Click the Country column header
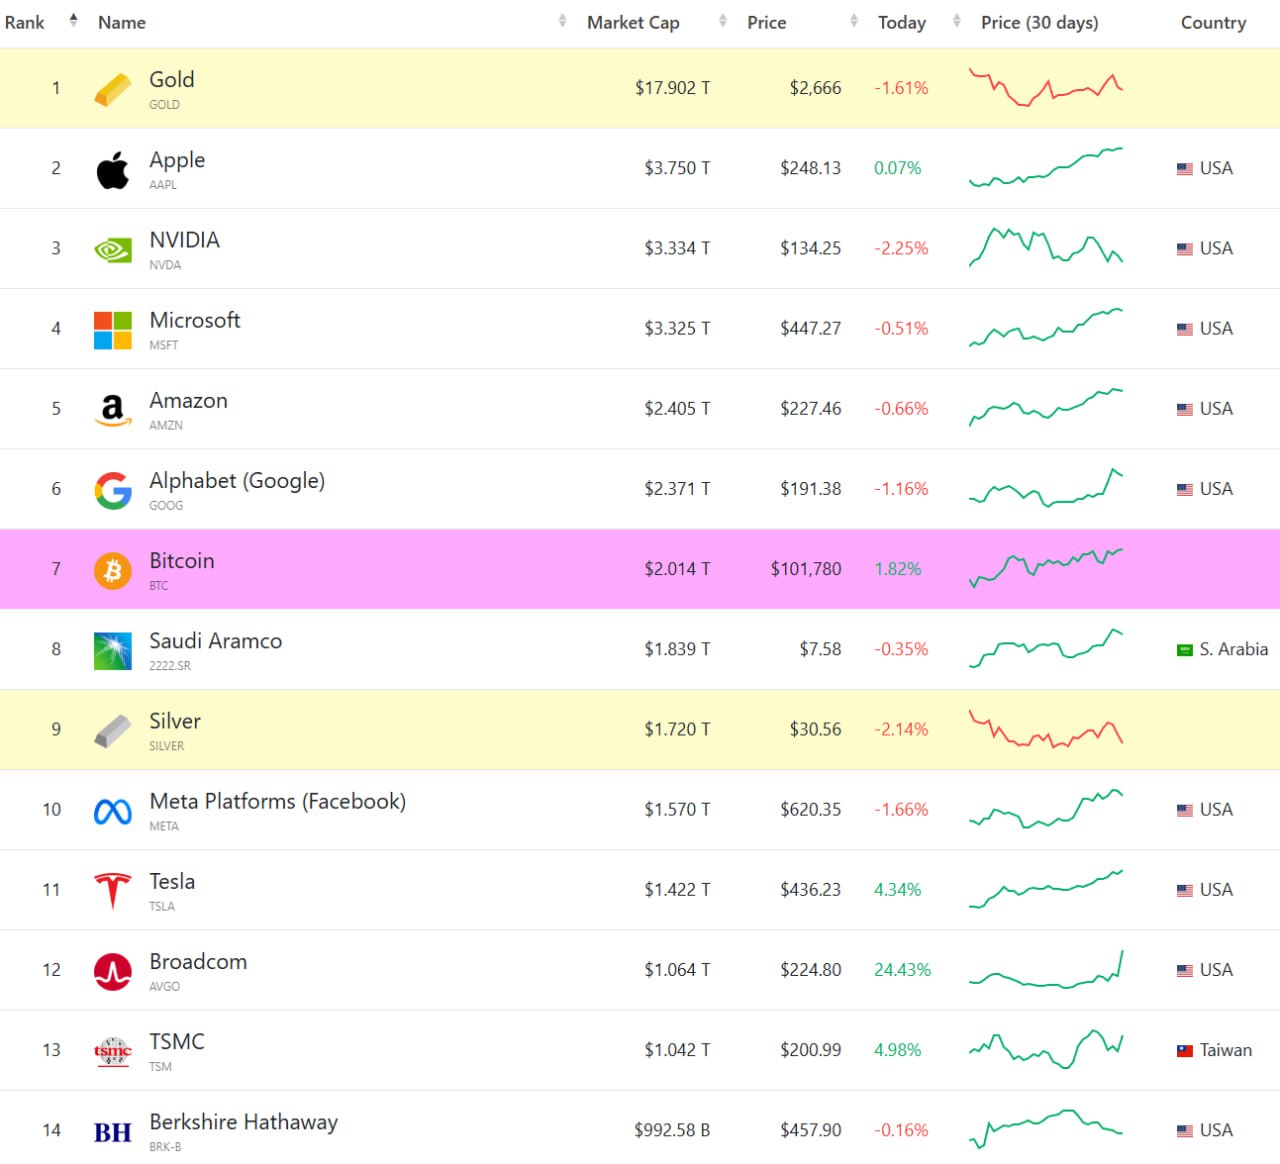This screenshot has height=1164, width=1280. (x=1213, y=22)
